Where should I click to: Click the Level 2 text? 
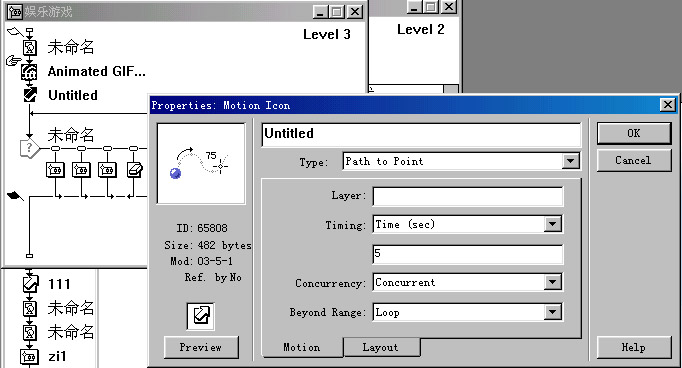421,30
